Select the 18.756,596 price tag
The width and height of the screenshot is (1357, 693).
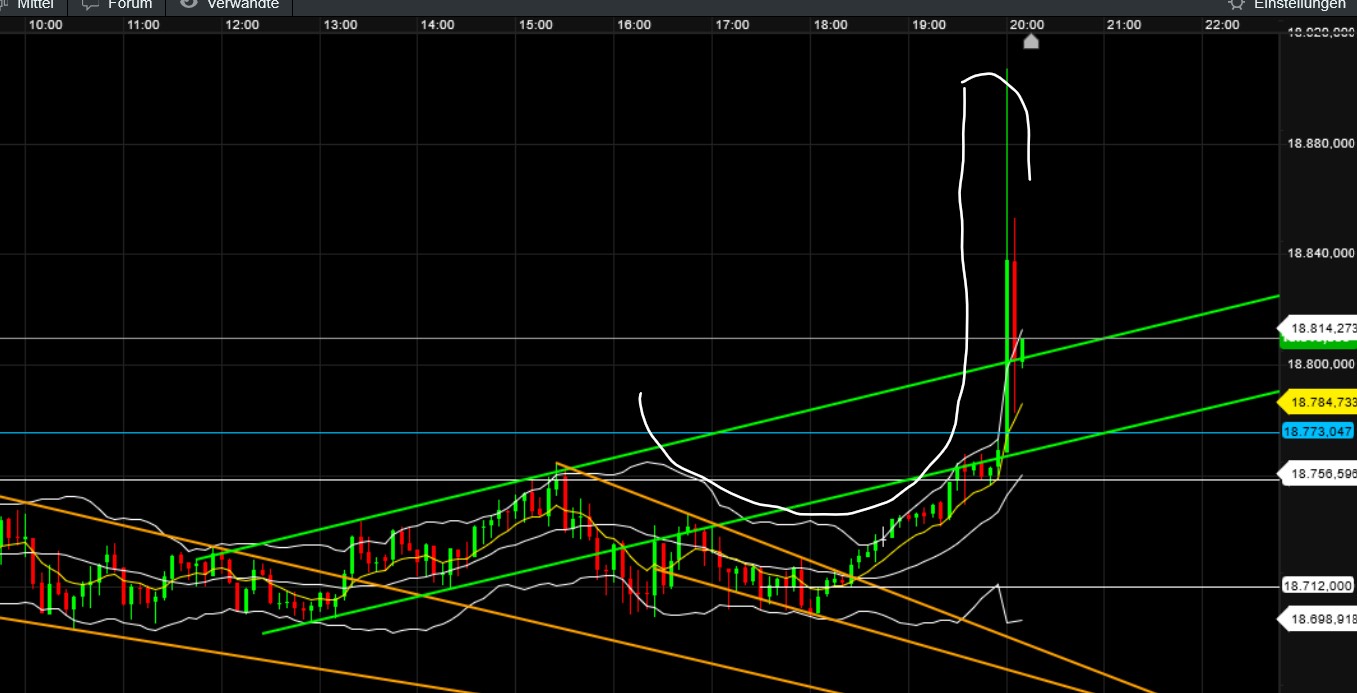click(1317, 473)
